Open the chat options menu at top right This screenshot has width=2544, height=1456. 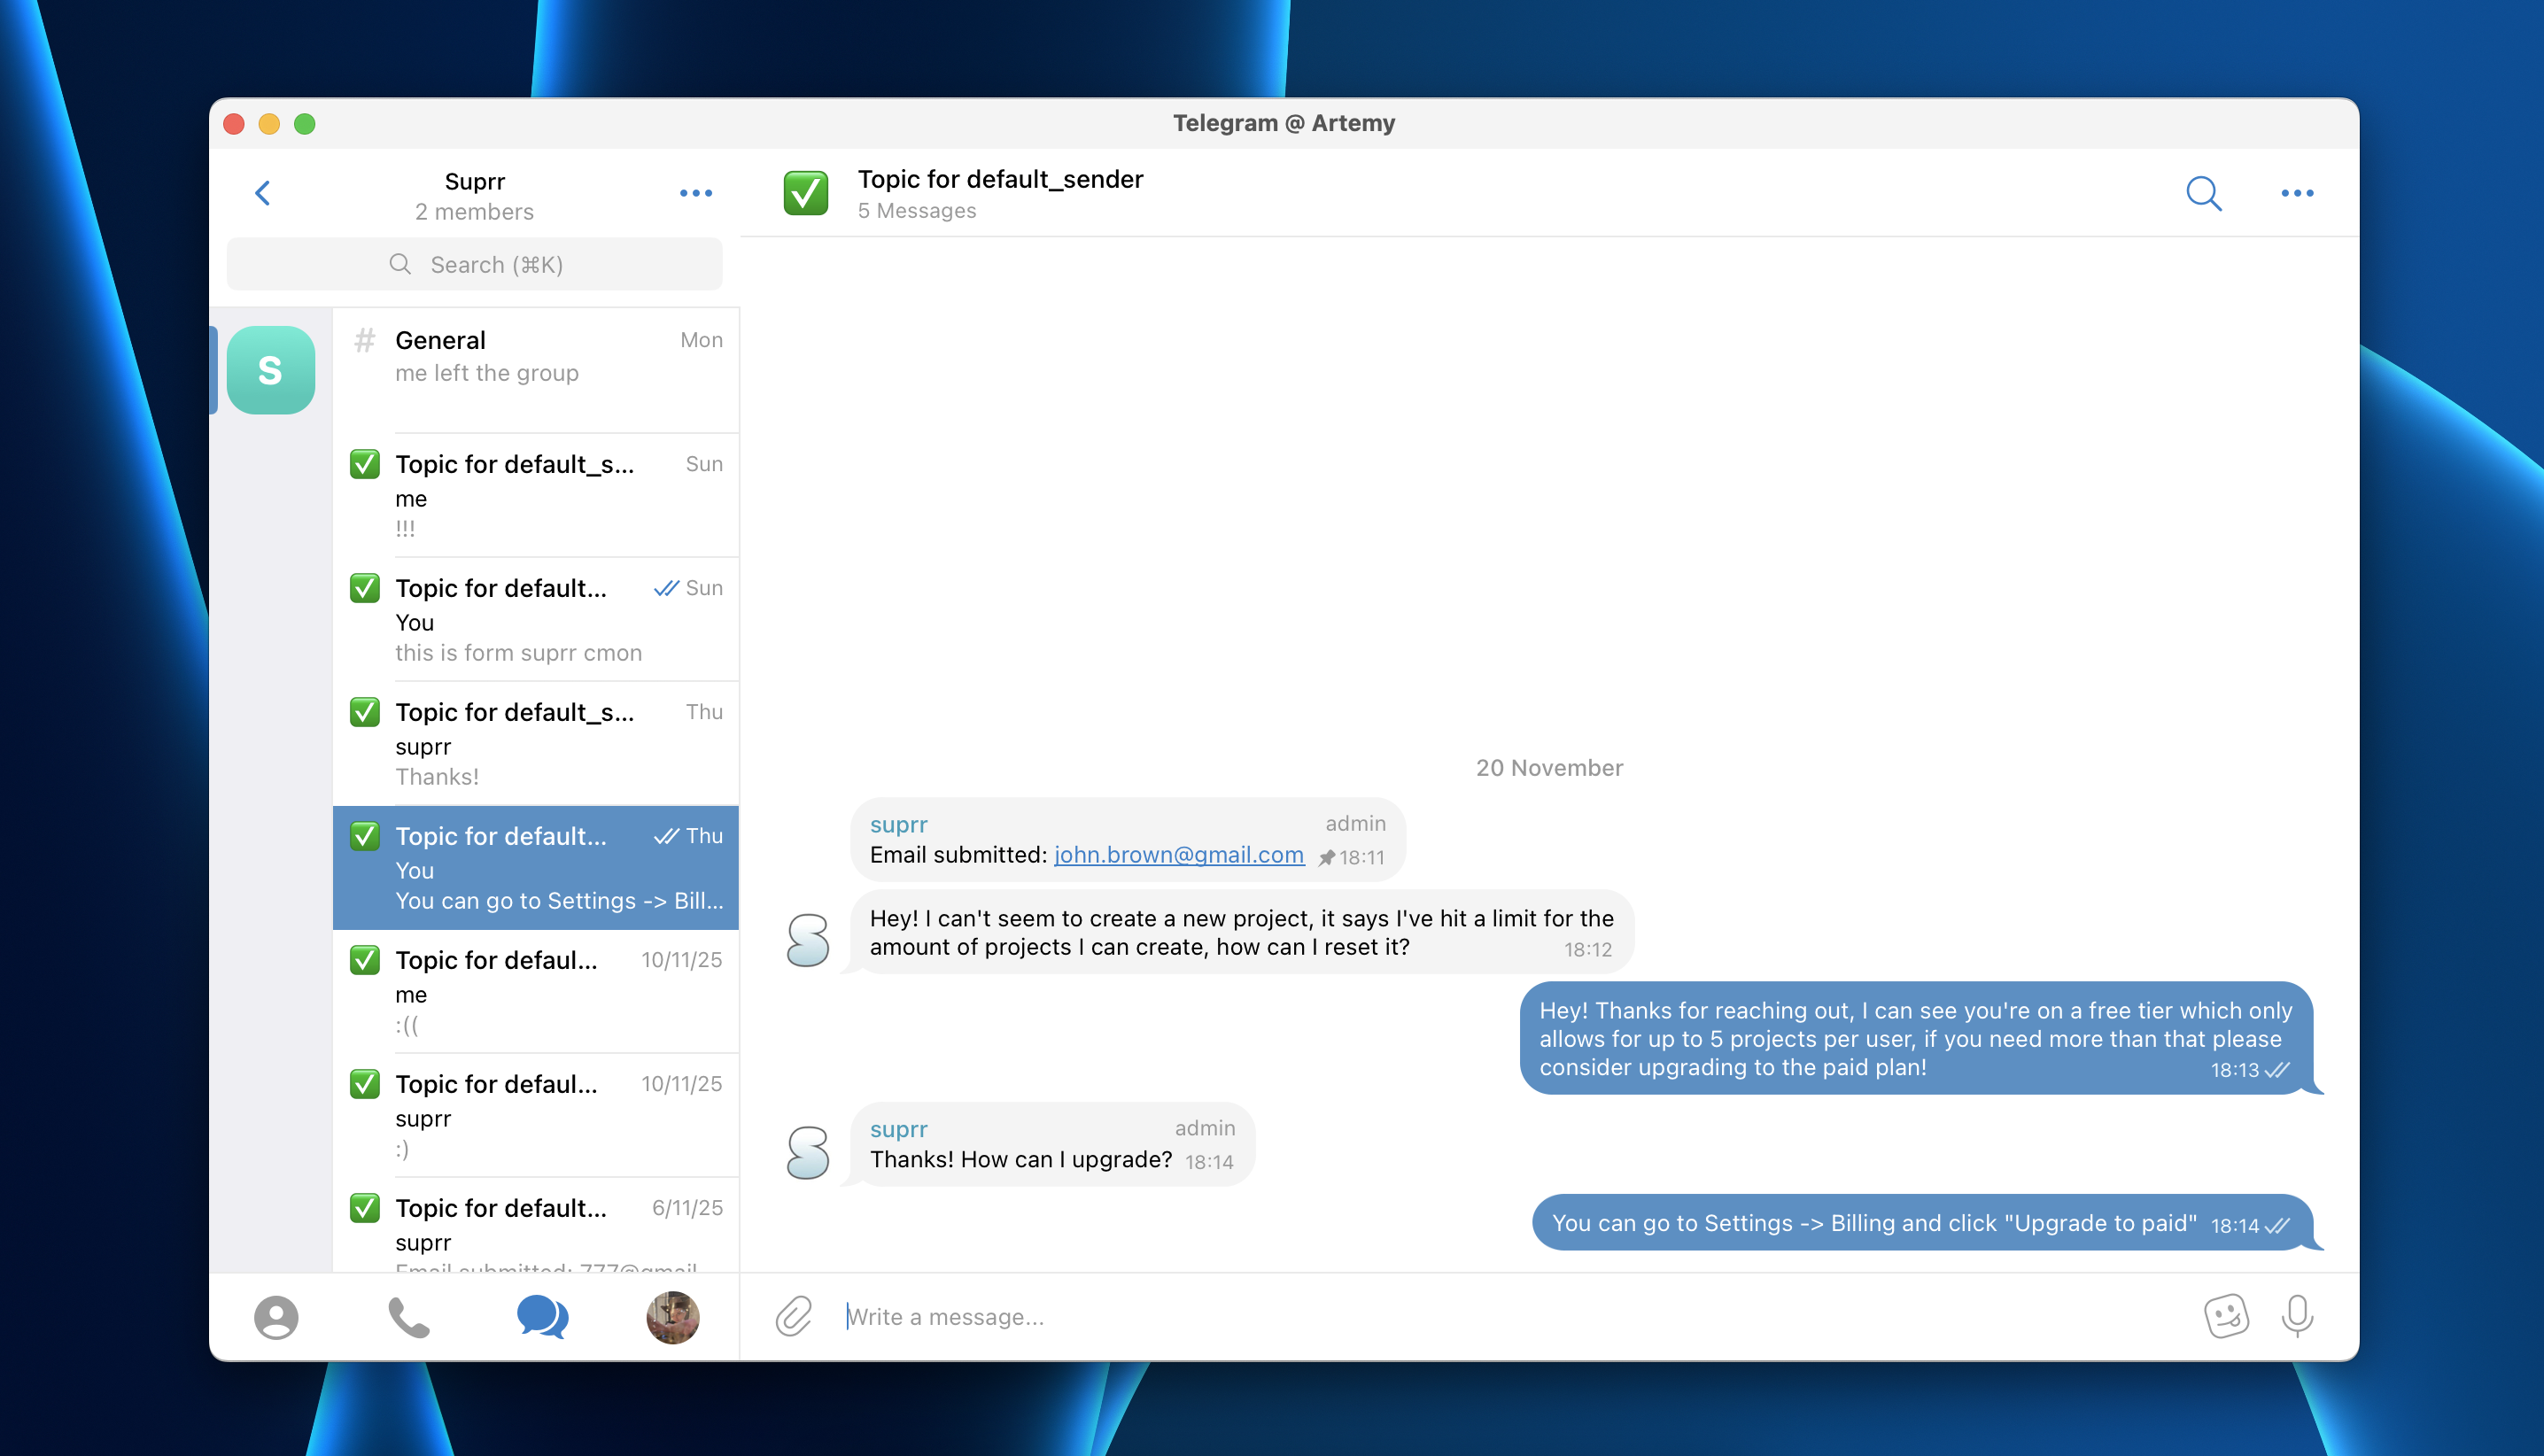click(x=2297, y=193)
